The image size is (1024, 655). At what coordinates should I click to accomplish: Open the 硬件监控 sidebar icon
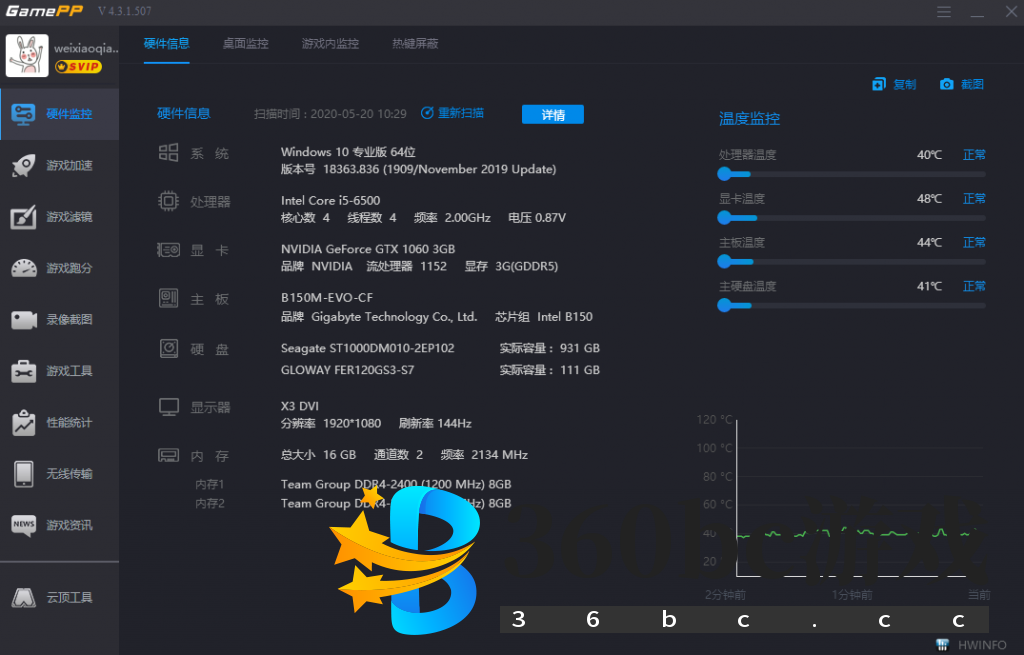pyautogui.click(x=24, y=114)
